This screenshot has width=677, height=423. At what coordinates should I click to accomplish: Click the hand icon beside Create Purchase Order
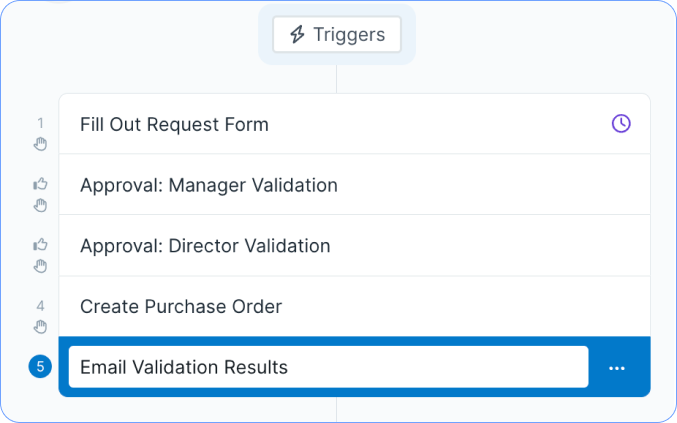(x=40, y=327)
